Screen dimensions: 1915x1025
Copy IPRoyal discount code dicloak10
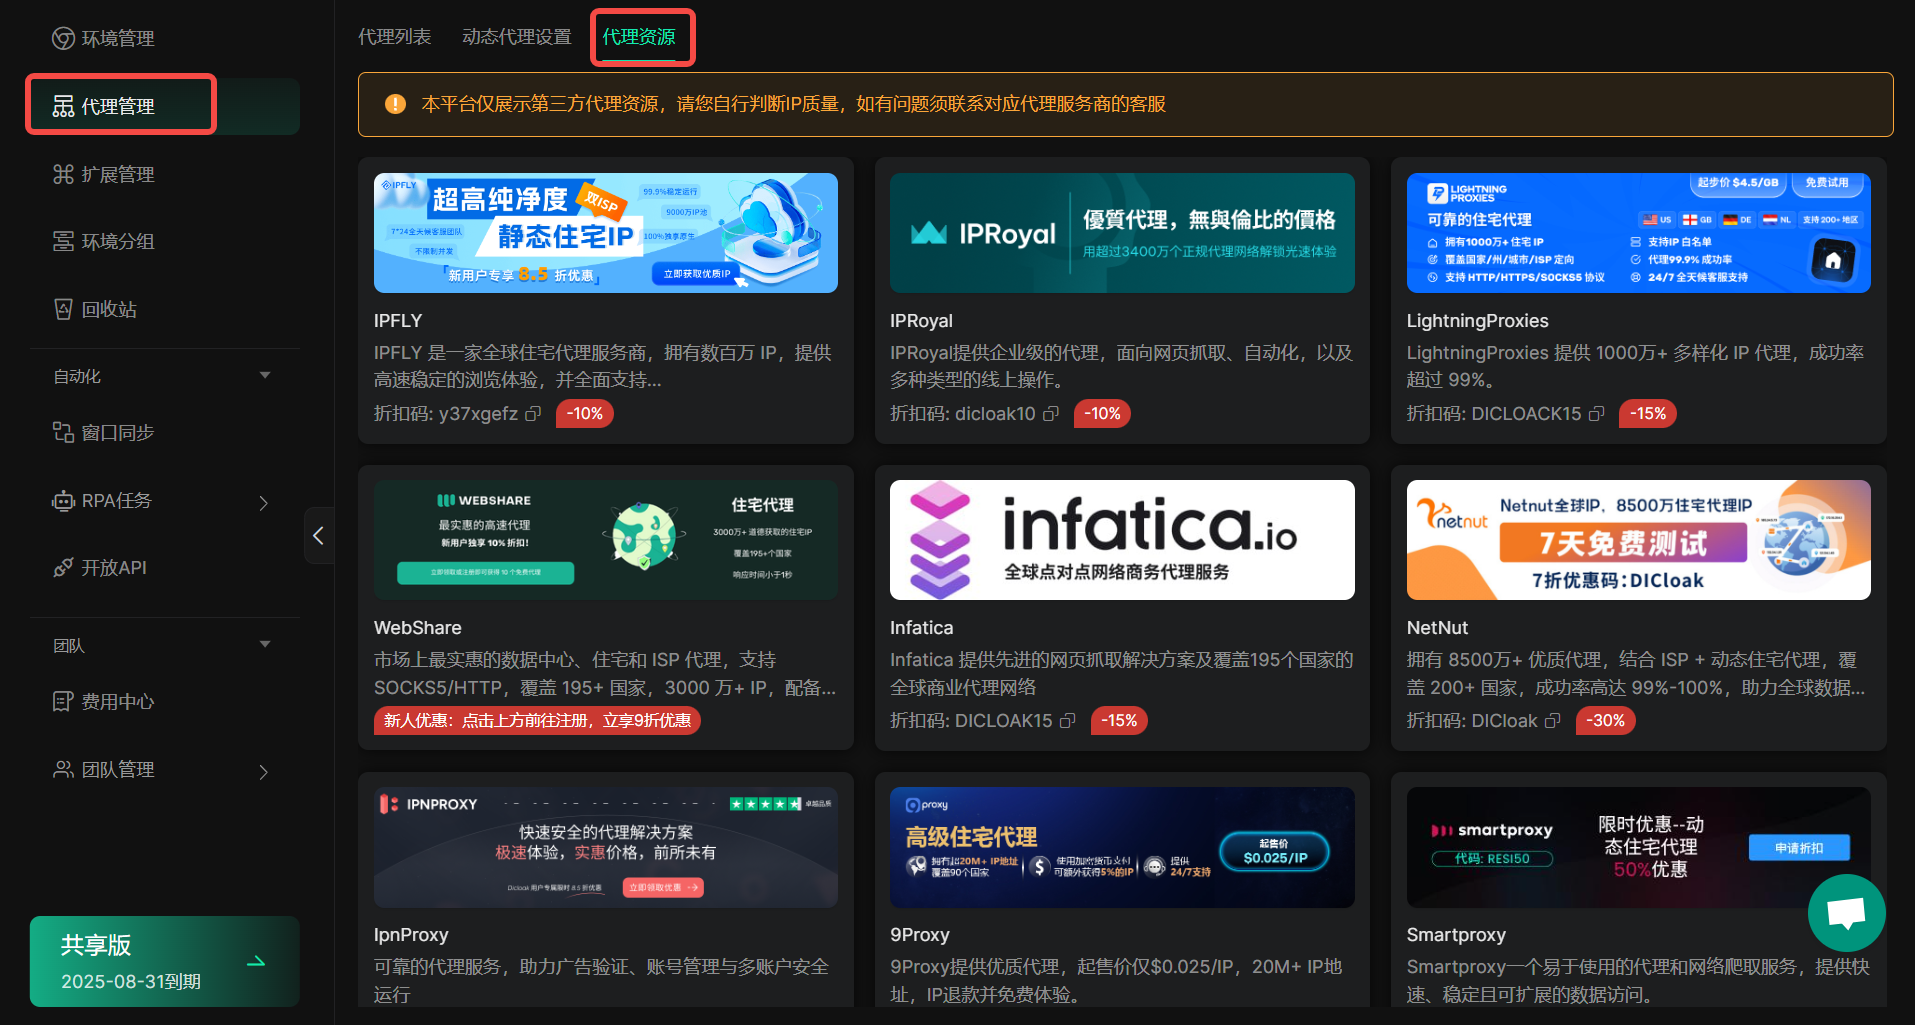[1051, 414]
